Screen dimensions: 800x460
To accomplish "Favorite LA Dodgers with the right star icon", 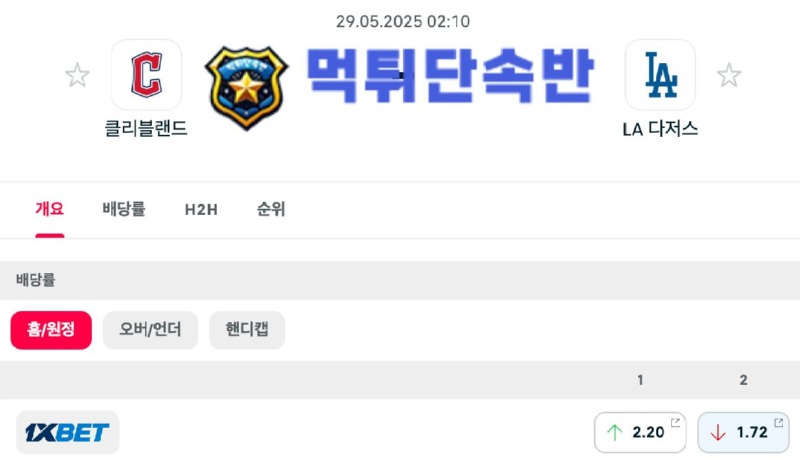I will coord(729,75).
